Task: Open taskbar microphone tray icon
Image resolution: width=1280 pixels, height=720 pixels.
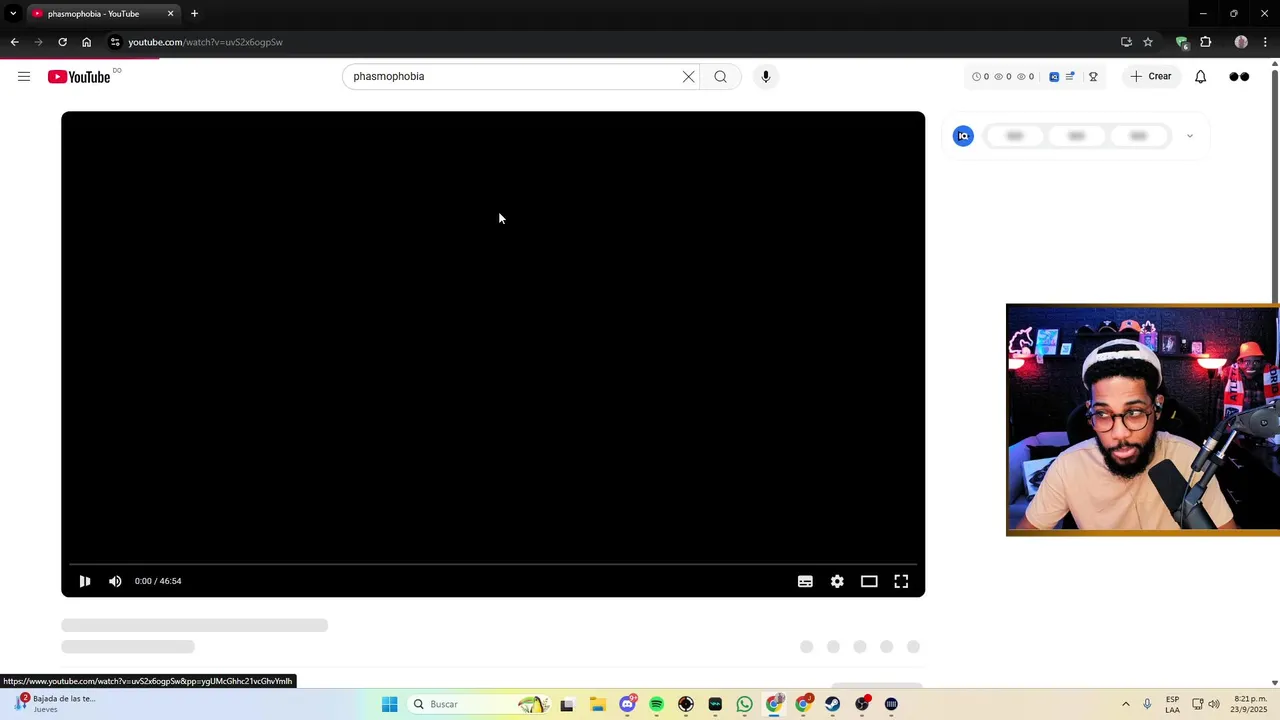Action: (x=1147, y=704)
